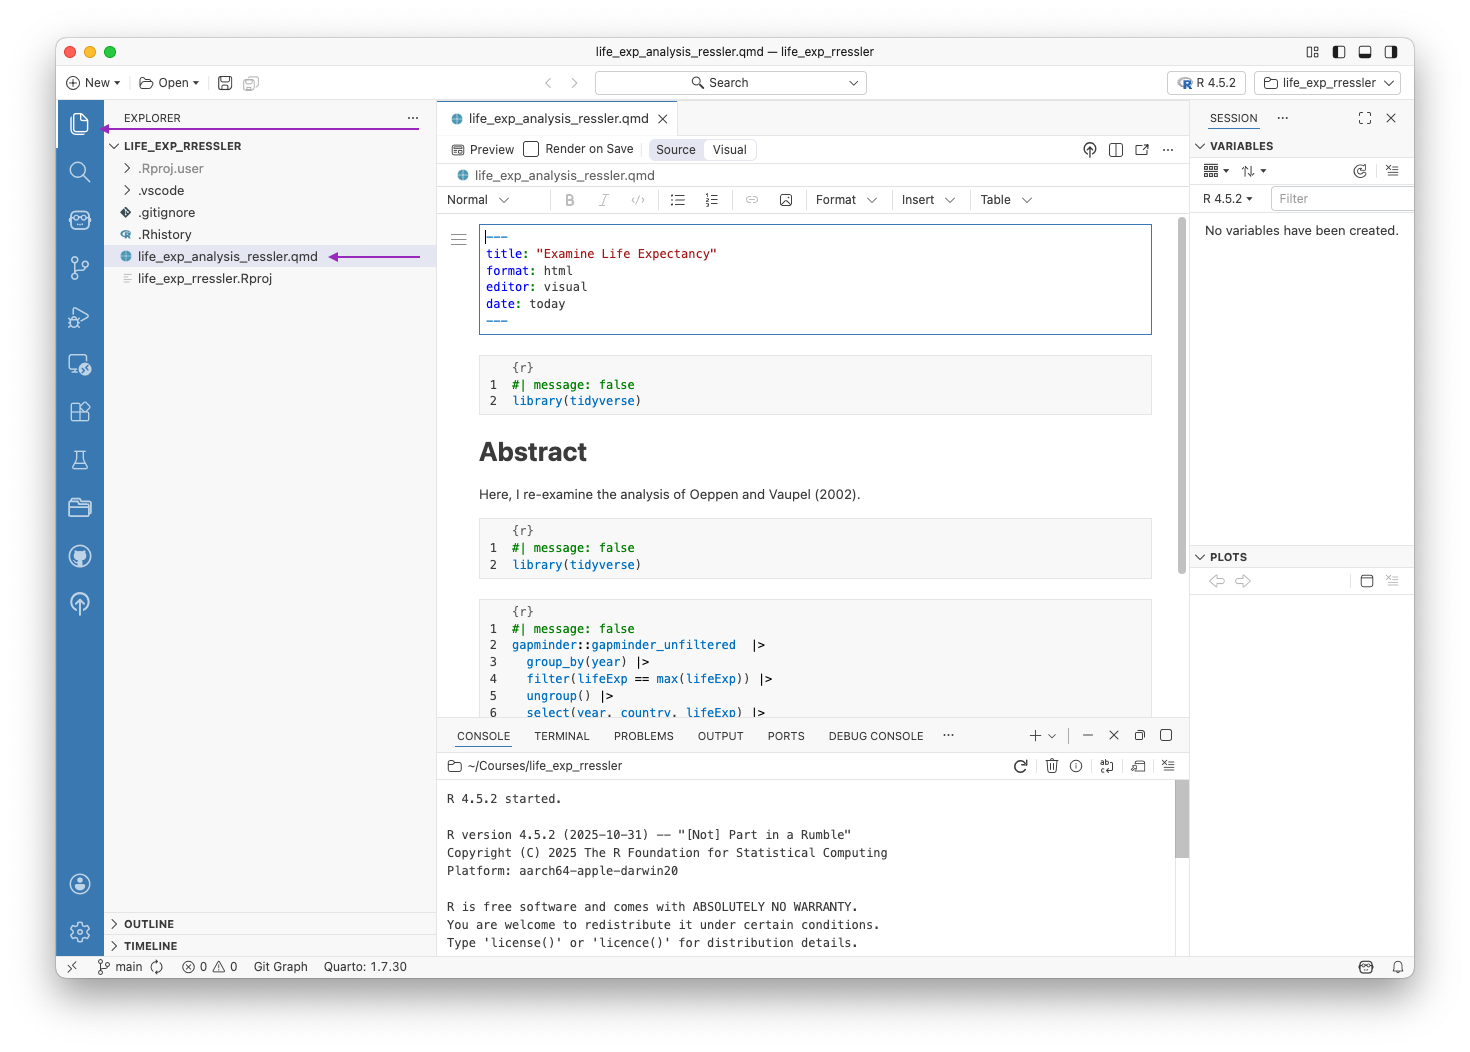
Task: Refresh the Variables panel
Action: click(1360, 170)
